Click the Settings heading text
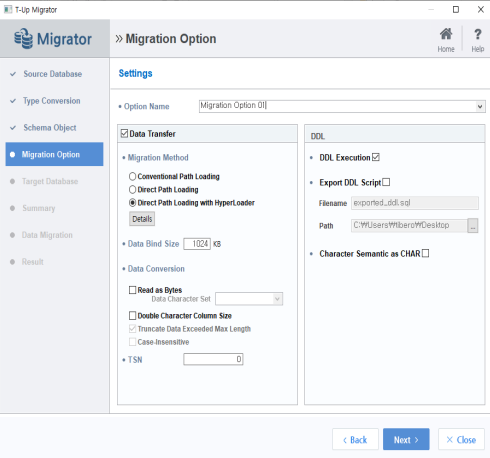This screenshot has width=490, height=458. (136, 73)
